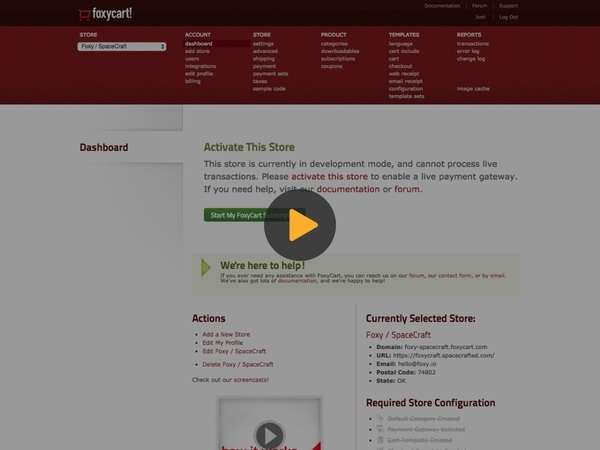Image resolution: width=600 pixels, height=450 pixels.
Task: Open subscriptions under Product menu
Action: coord(338,59)
